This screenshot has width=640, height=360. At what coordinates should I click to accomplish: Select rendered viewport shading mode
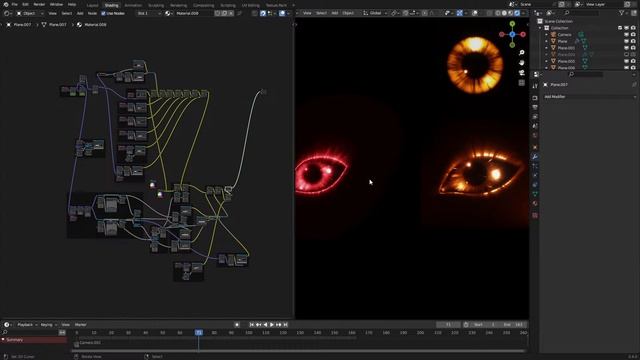(517, 13)
